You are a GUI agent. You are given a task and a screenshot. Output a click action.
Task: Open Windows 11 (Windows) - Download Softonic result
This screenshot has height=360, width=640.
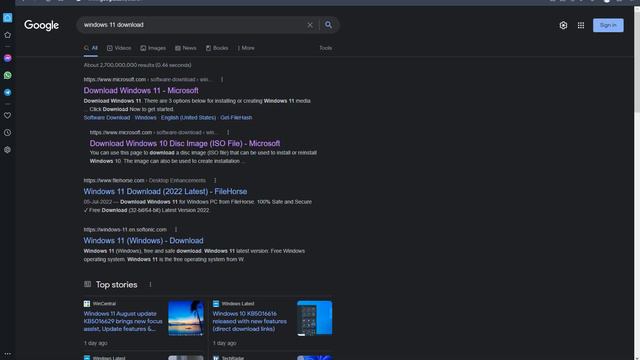pyautogui.click(x=143, y=241)
